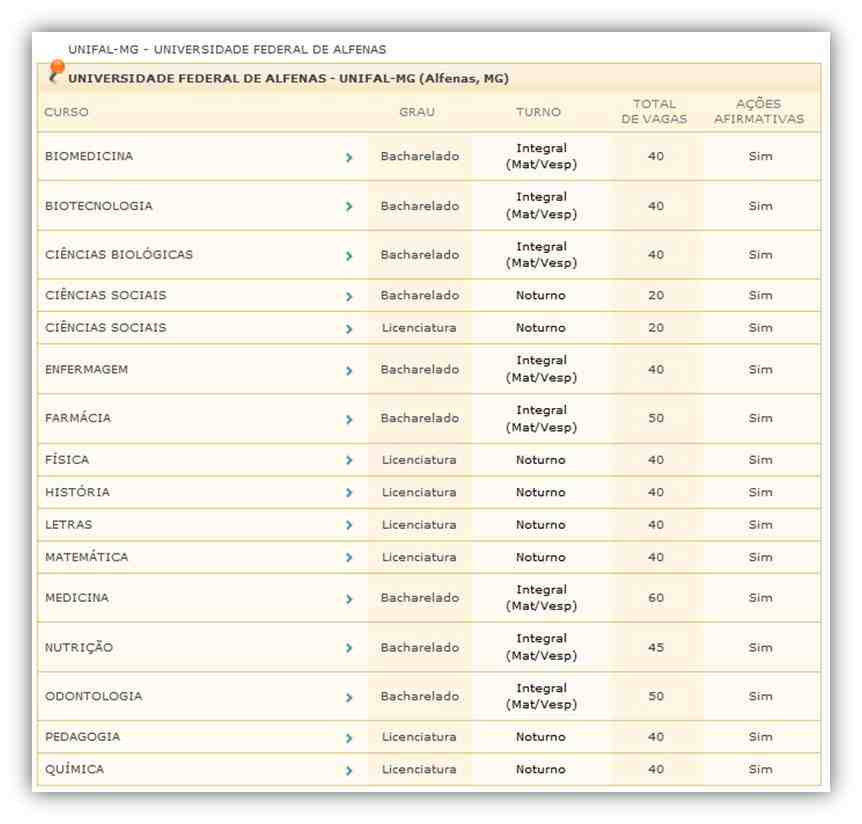This screenshot has width=862, height=824.
Task: Expand the BIOMEDICINA course arrow
Action: tap(349, 158)
